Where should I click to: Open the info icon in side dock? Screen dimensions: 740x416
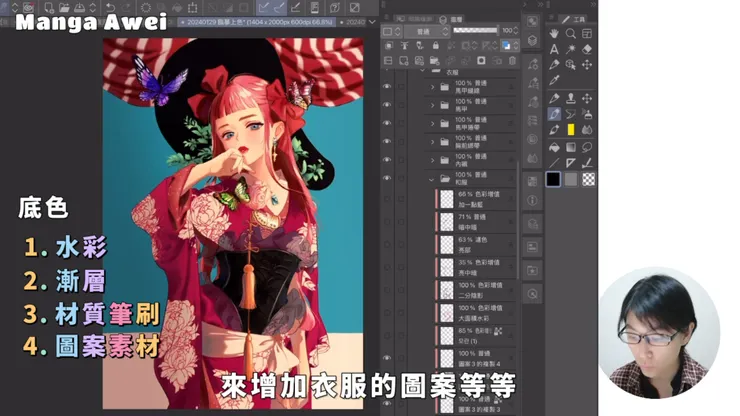pyautogui.click(x=532, y=201)
